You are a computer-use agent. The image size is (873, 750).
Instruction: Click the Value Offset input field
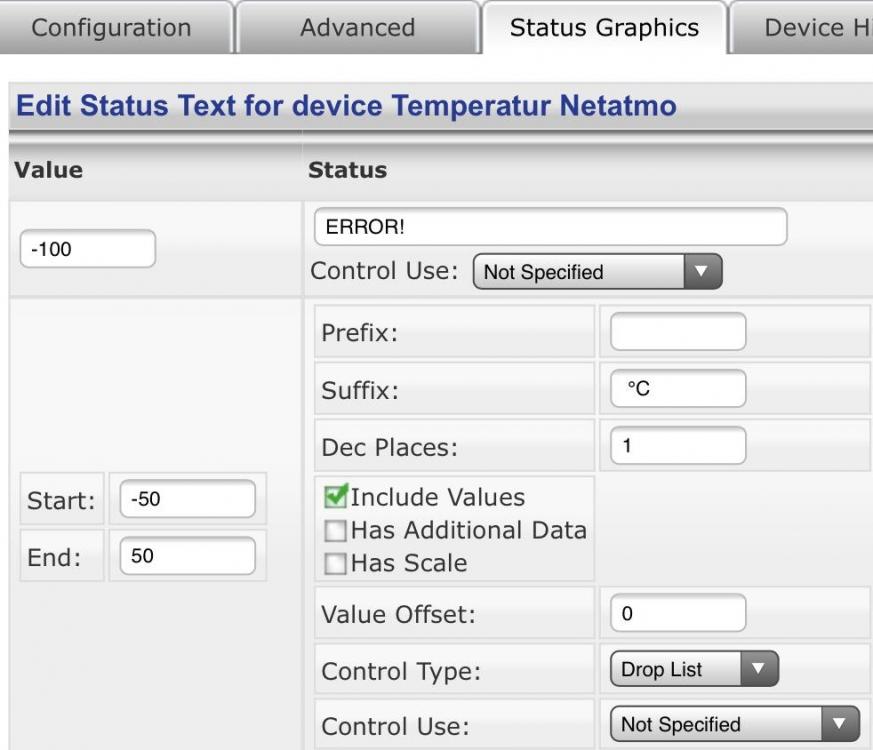[677, 614]
